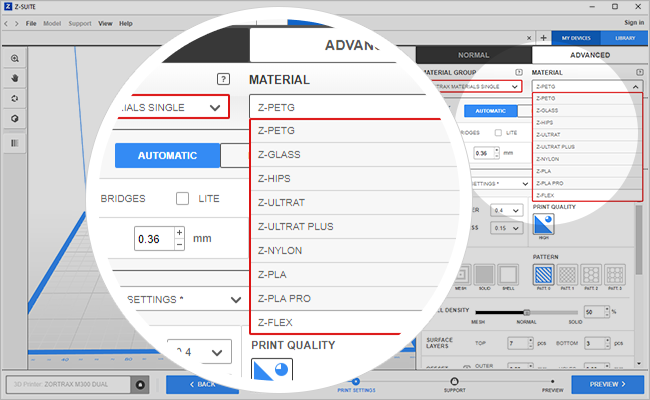Click the blue PREVIEW button

[608, 385]
